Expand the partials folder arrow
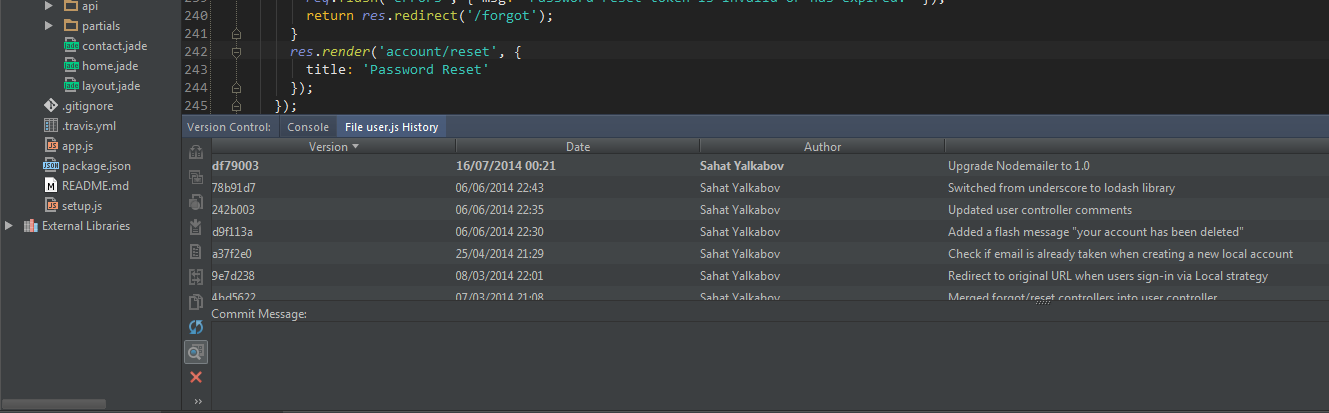This screenshot has width=1329, height=413. click(49, 25)
